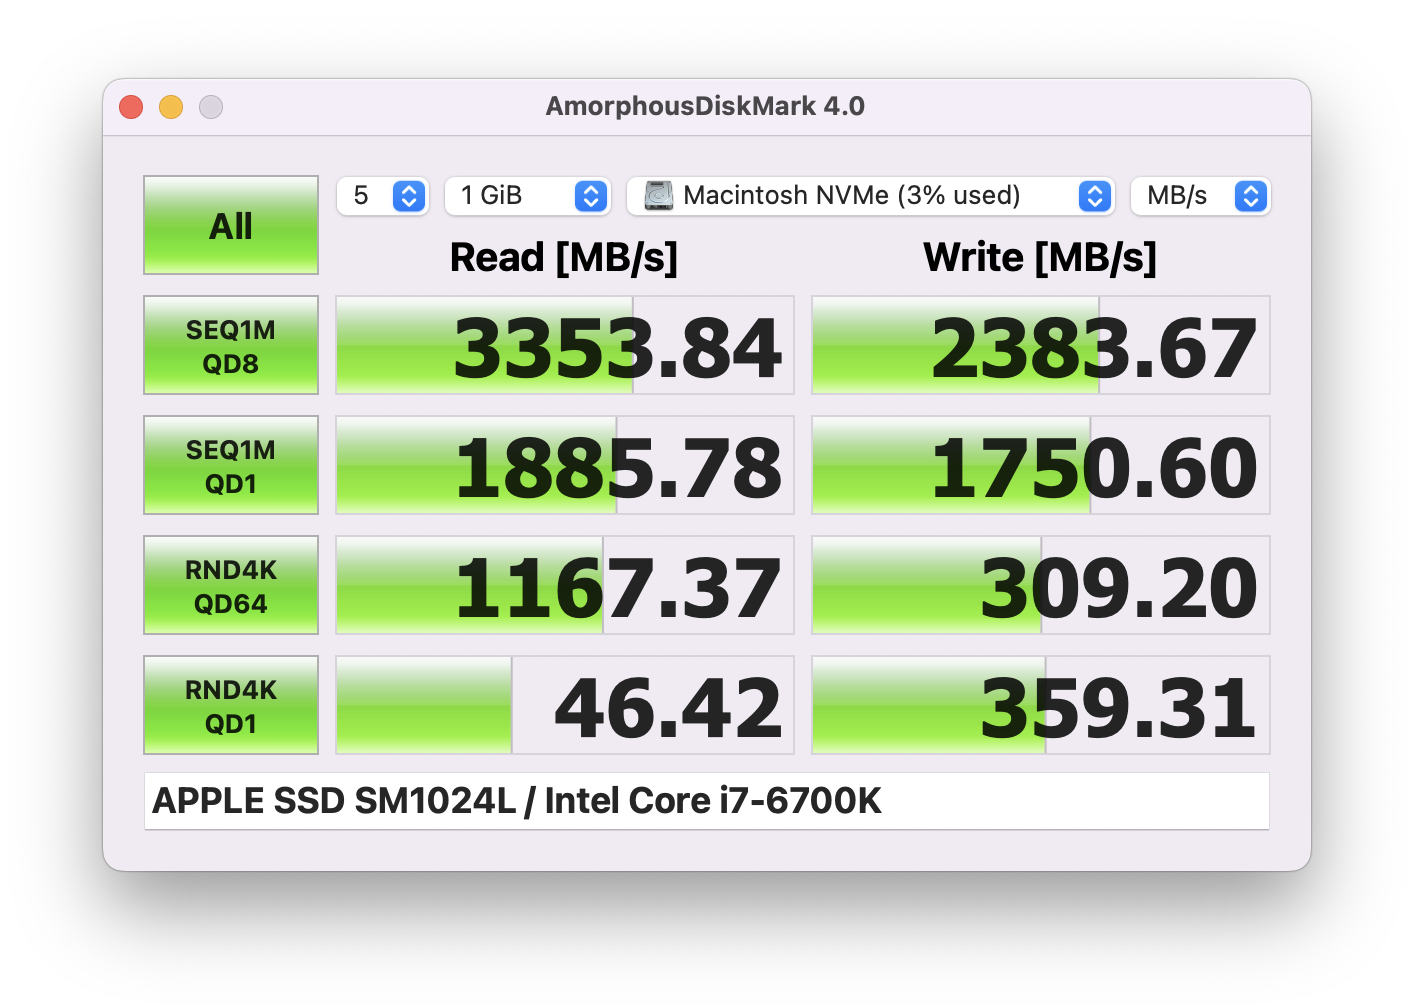Click the AmorphousDiskMark 4.0 window title

click(705, 106)
